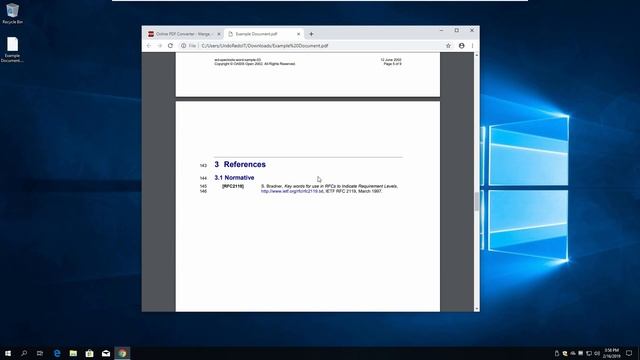Viewport: 640px width, 360px height.
Task: Click the '3.1 Normative' subheading
Action: point(234,178)
